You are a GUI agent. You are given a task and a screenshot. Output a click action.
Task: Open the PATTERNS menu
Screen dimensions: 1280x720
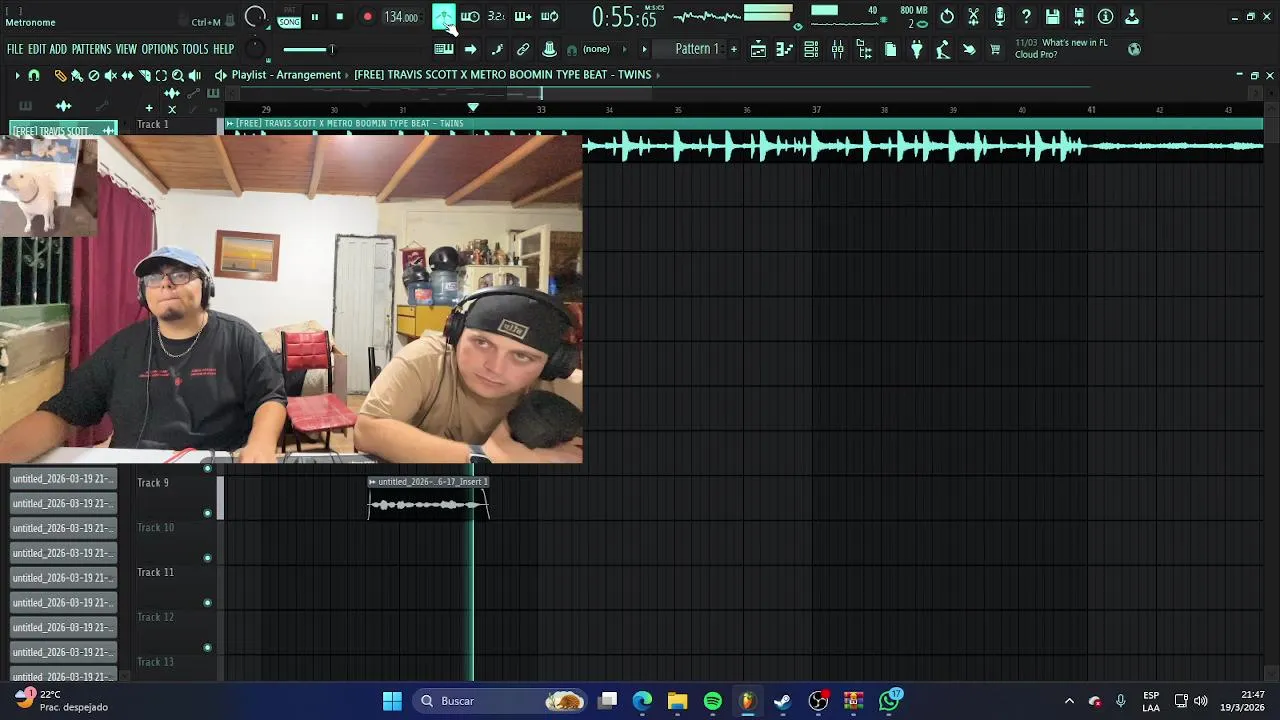pos(91,49)
